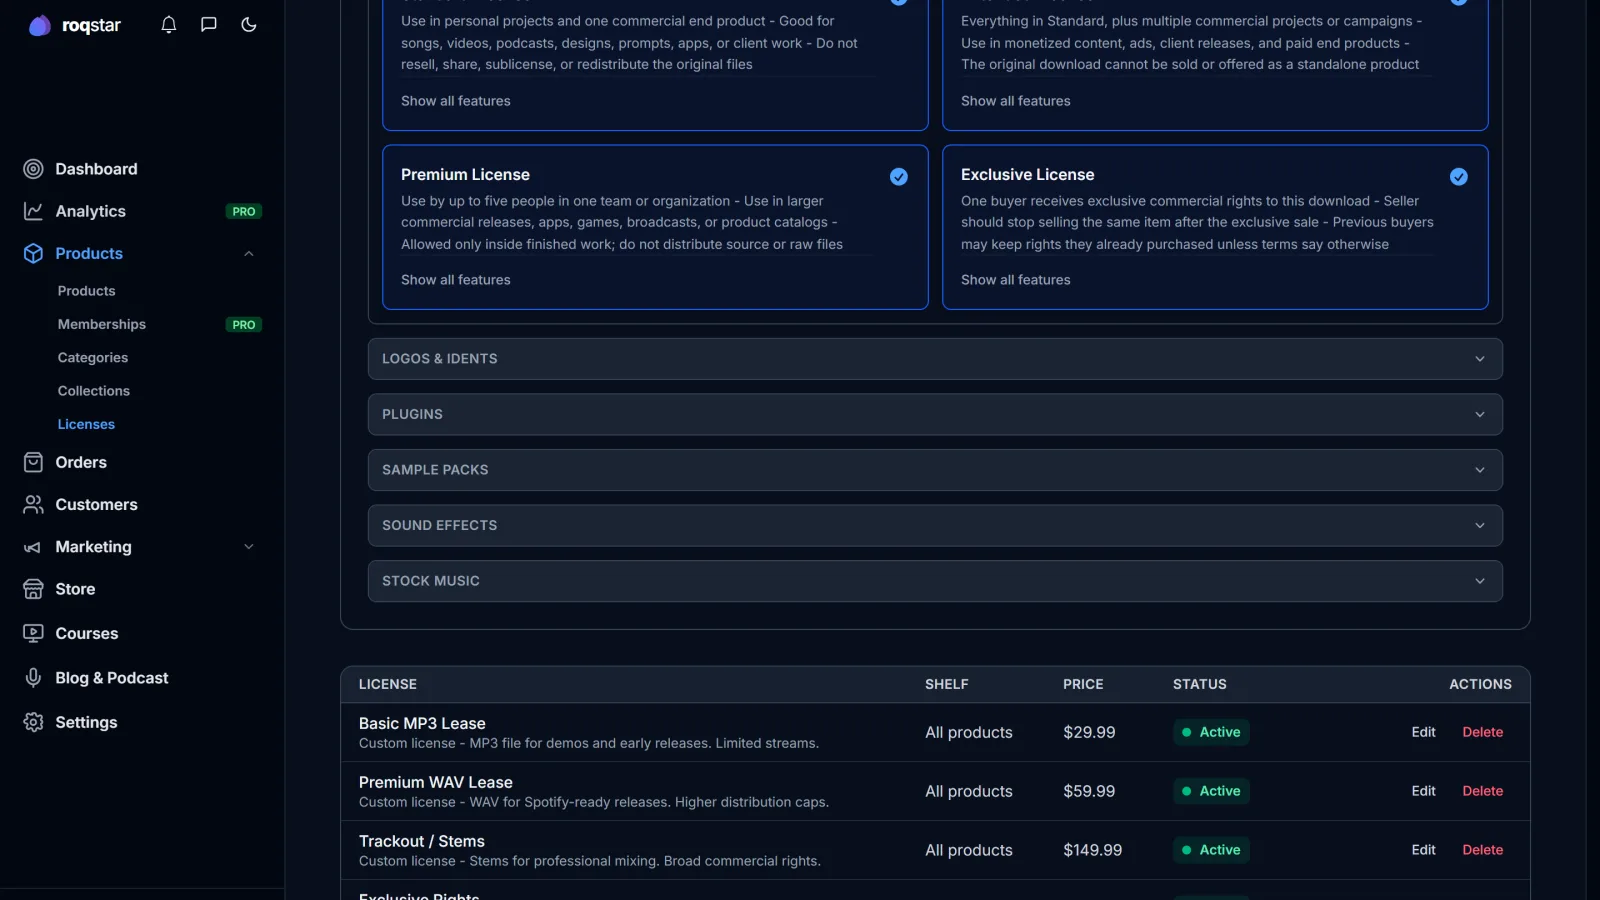Expand the STOCK MUSIC section
This screenshot has height=900, width=1600.
[x=935, y=581]
